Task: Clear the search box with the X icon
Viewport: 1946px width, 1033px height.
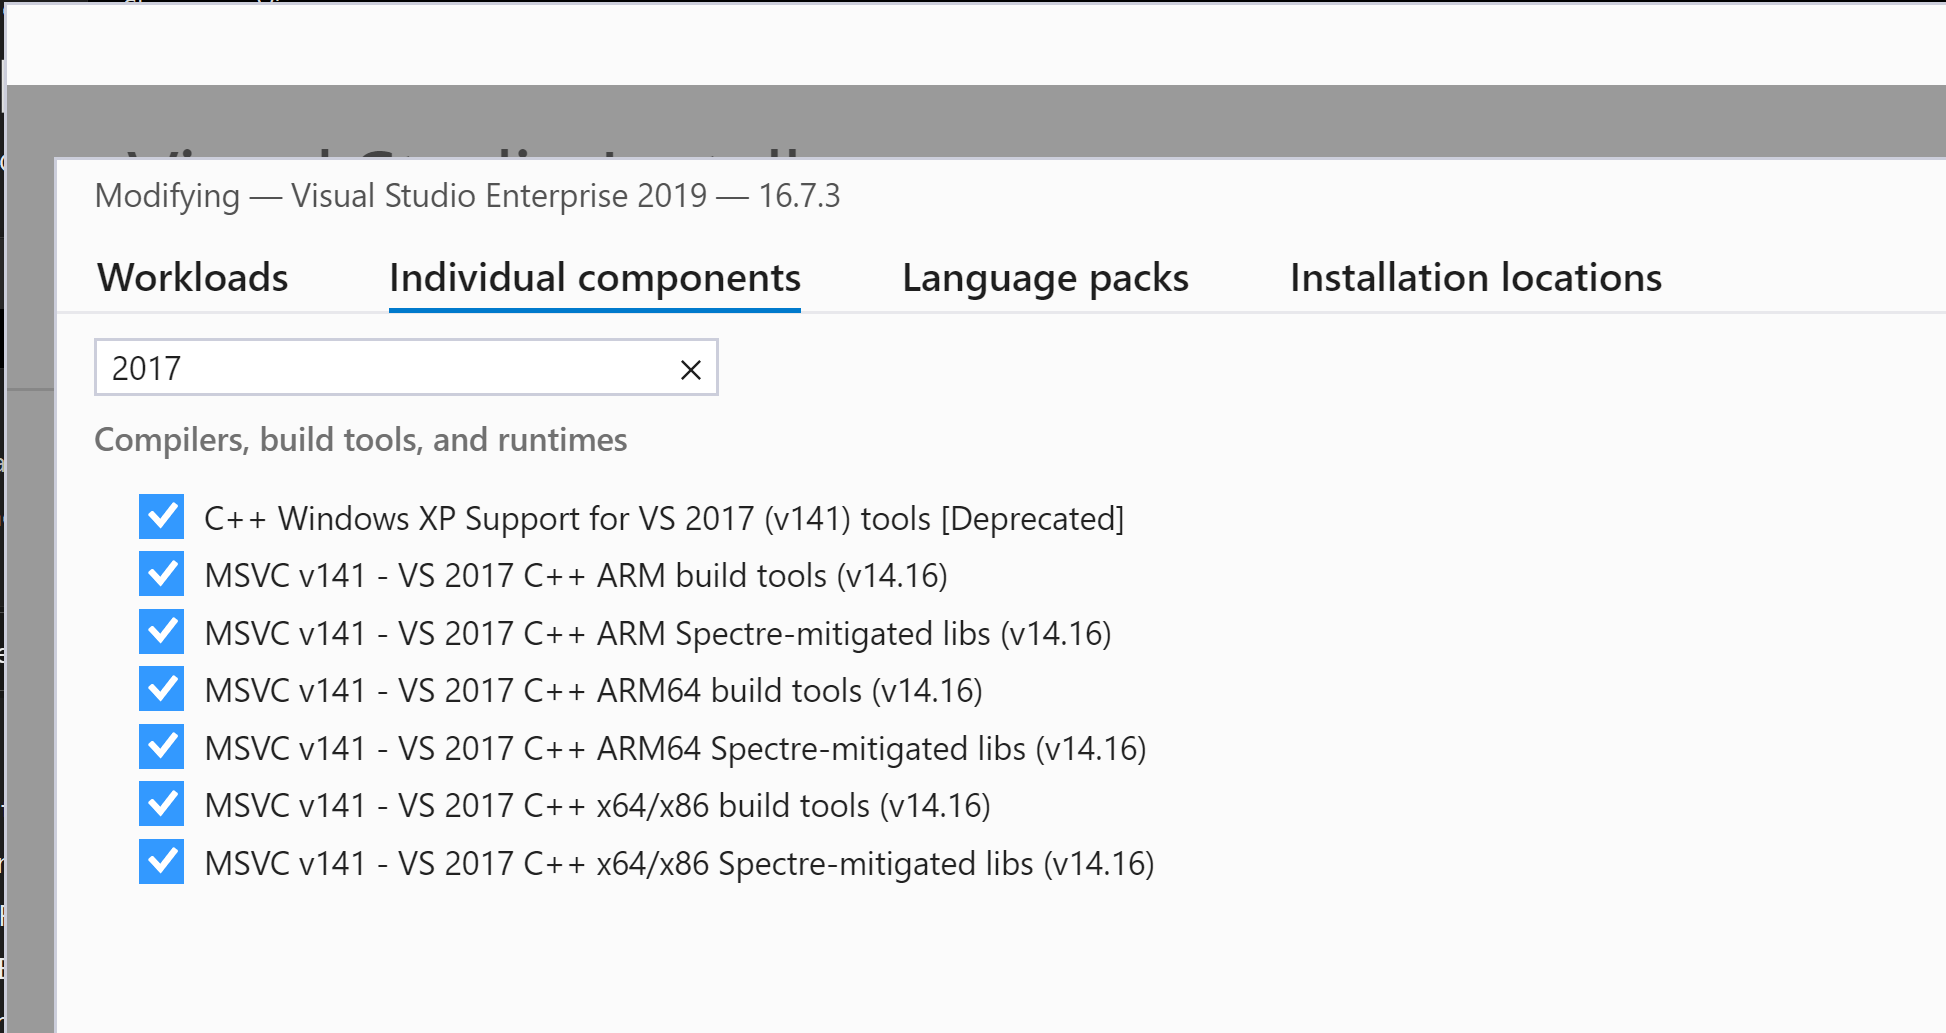Action: tap(690, 370)
